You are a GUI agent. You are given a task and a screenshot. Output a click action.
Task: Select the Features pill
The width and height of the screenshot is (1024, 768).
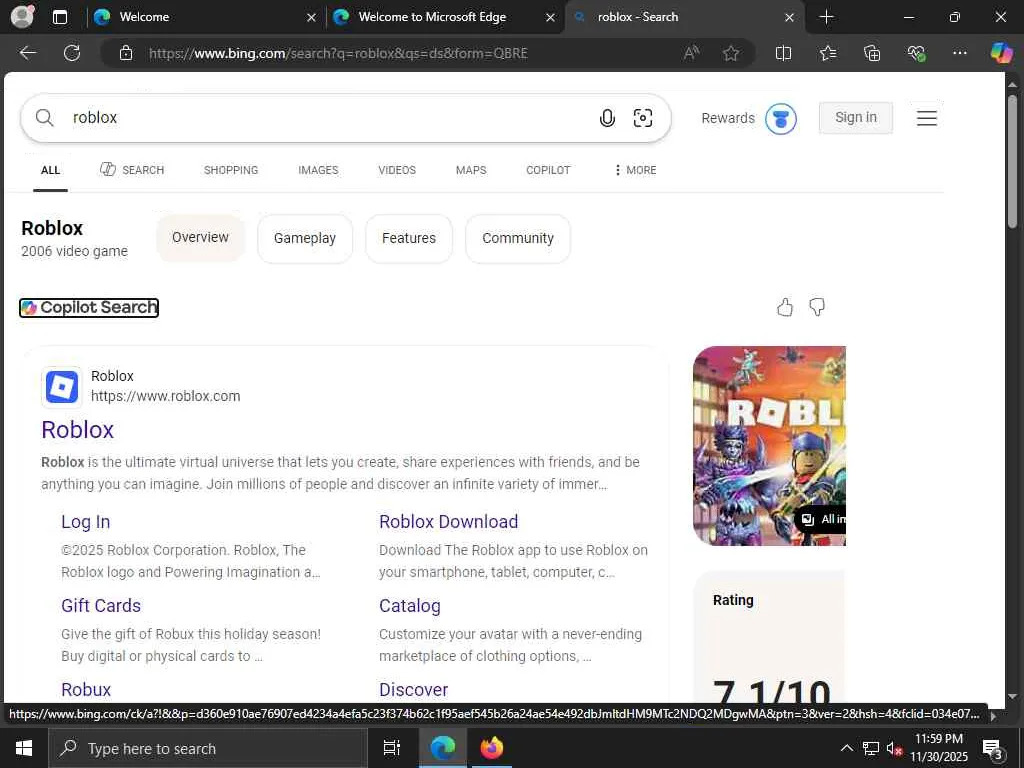[x=409, y=238]
